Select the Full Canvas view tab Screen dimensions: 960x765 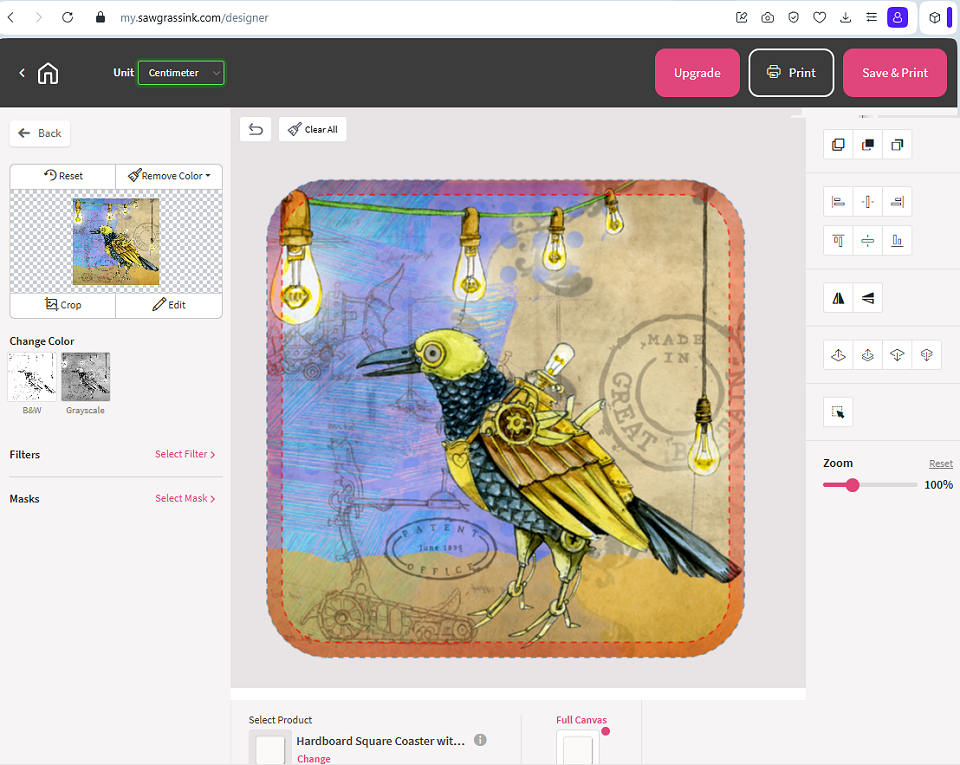581,720
